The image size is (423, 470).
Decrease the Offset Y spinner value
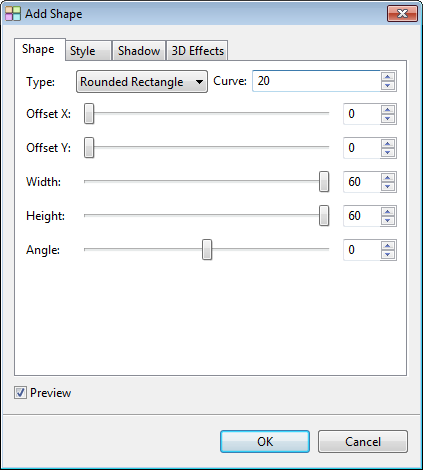pyautogui.click(x=388, y=153)
